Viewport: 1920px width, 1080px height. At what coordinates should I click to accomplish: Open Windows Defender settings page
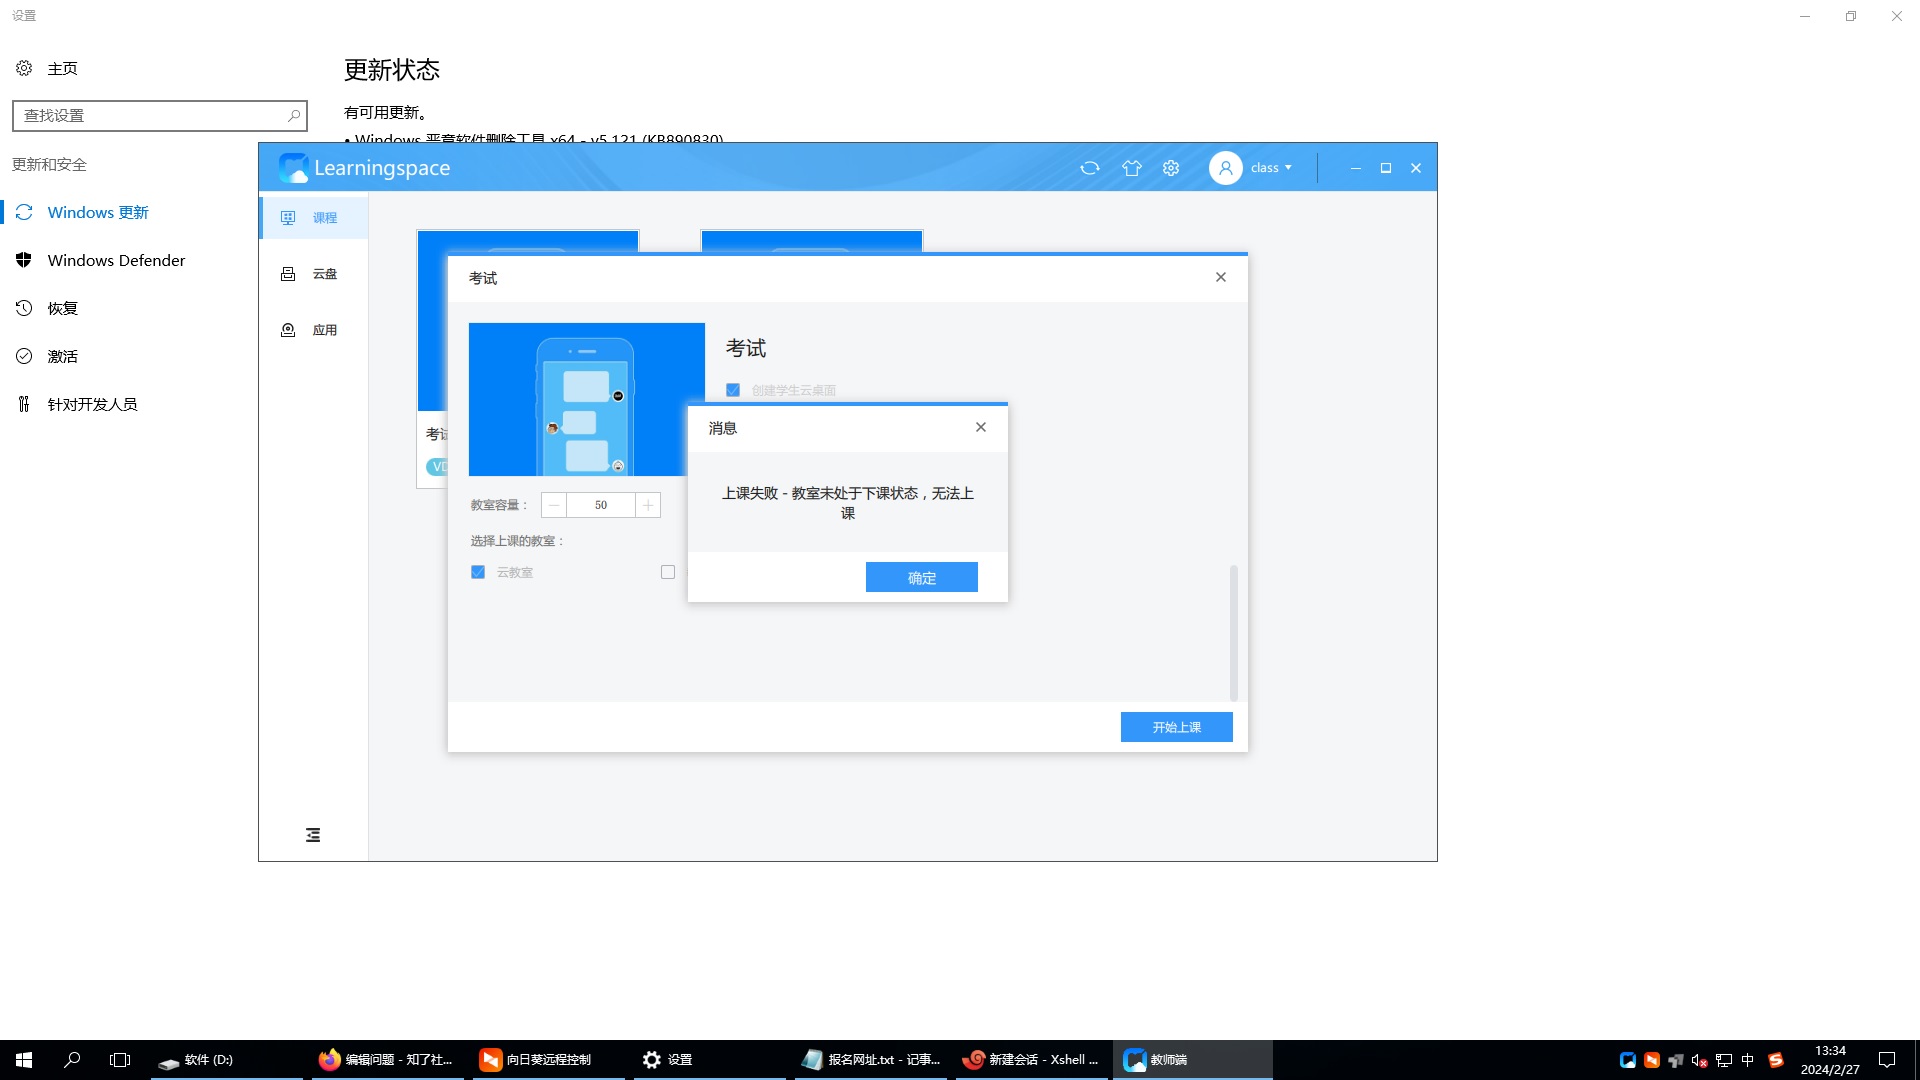point(116,260)
